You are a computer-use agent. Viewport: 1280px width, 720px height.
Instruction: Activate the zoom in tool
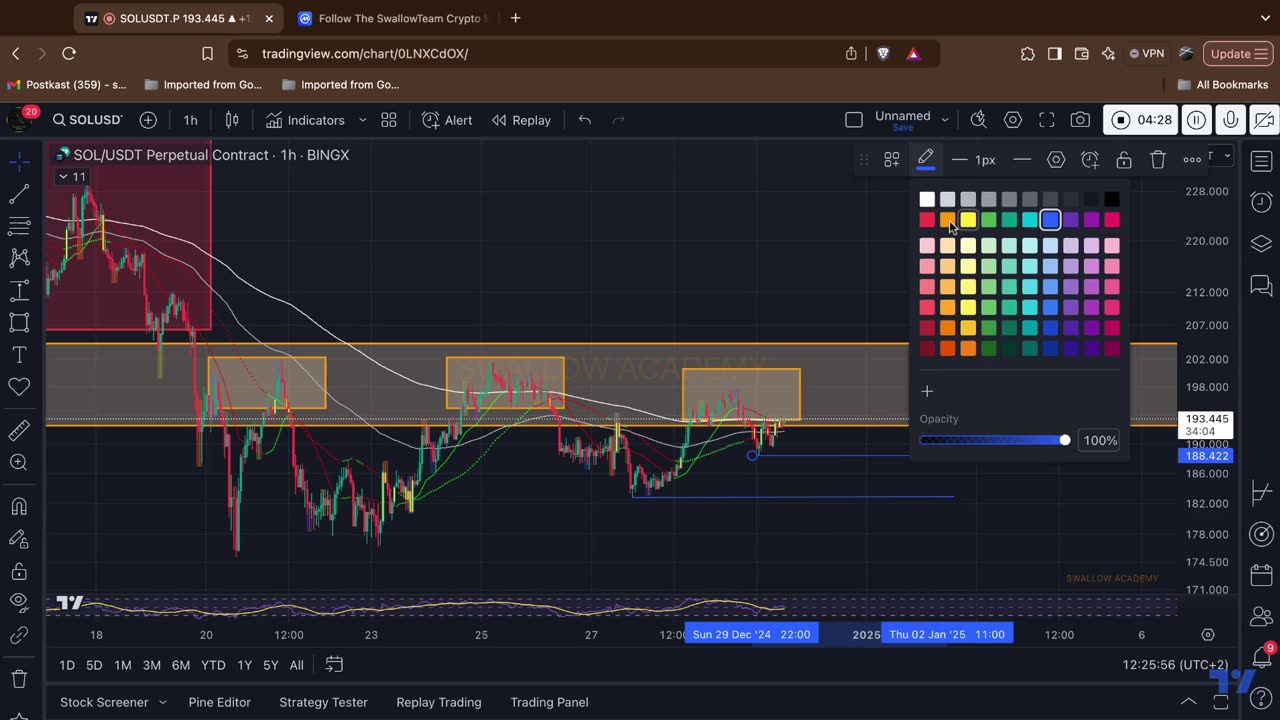pos(19,462)
